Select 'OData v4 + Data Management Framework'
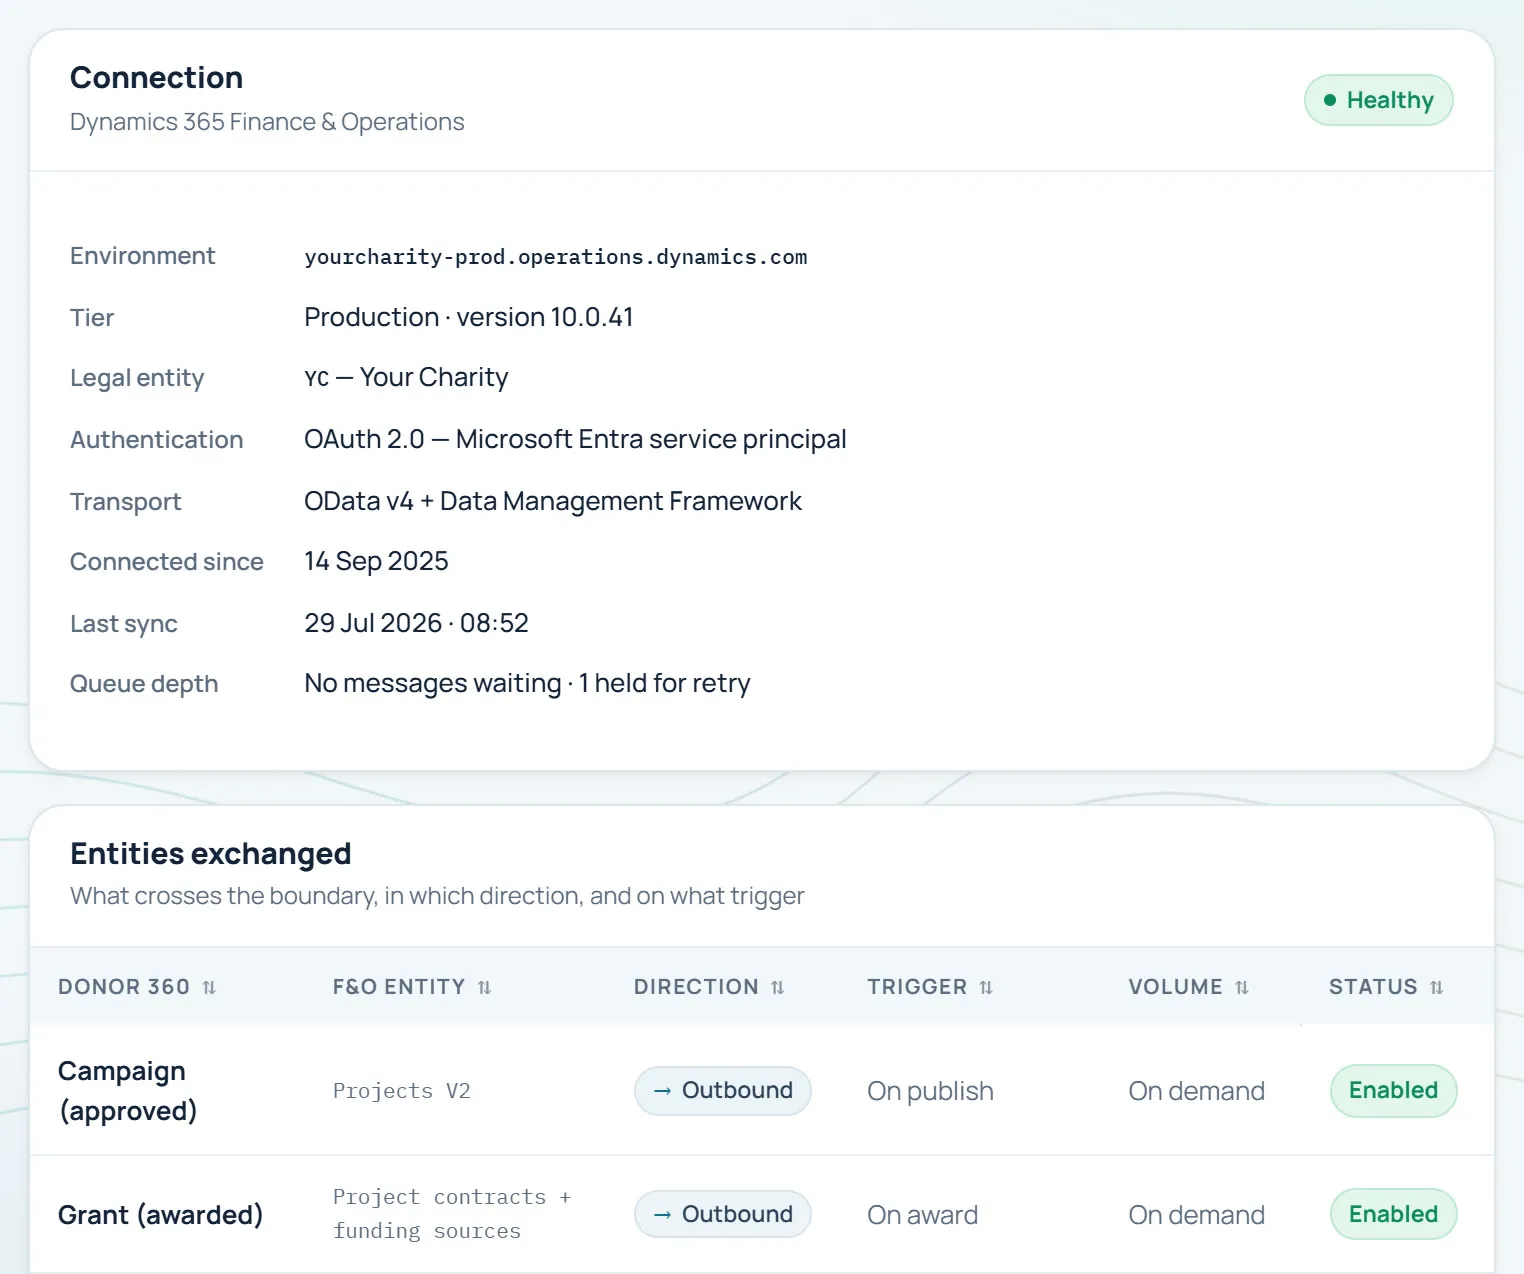The image size is (1524, 1274). point(552,501)
